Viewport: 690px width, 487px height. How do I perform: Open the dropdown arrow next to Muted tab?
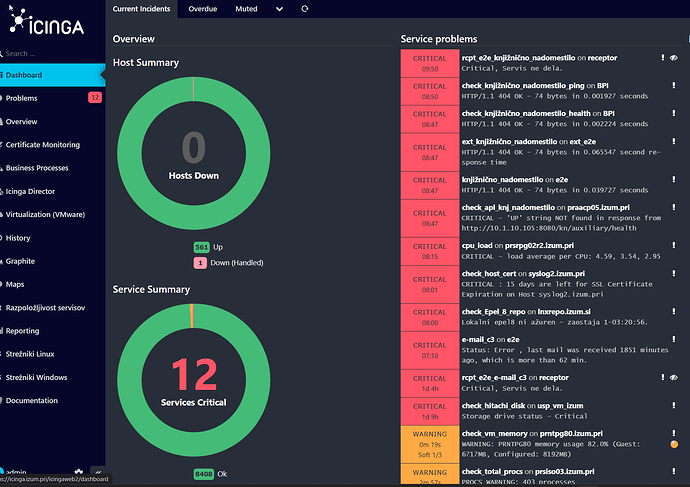point(278,9)
